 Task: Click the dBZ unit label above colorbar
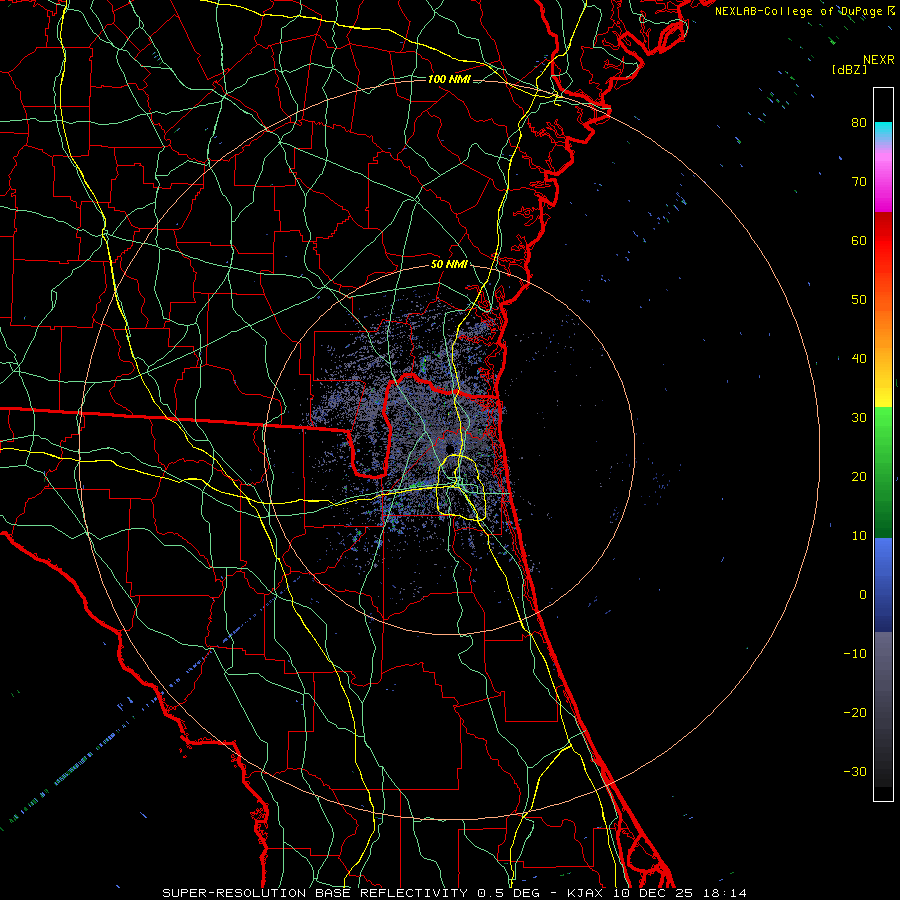click(x=849, y=69)
